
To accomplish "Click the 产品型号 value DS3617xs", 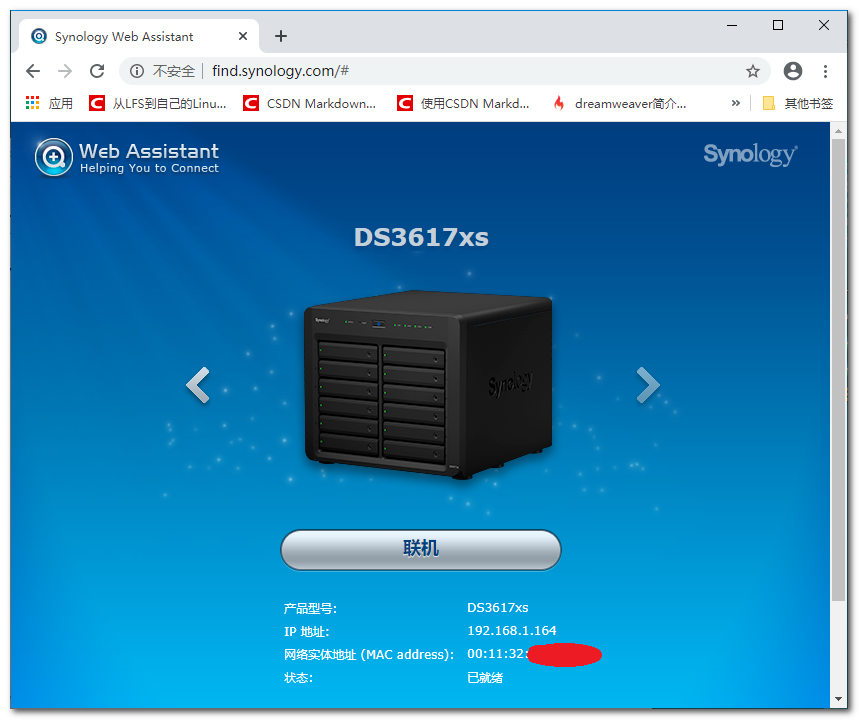I will (x=497, y=608).
